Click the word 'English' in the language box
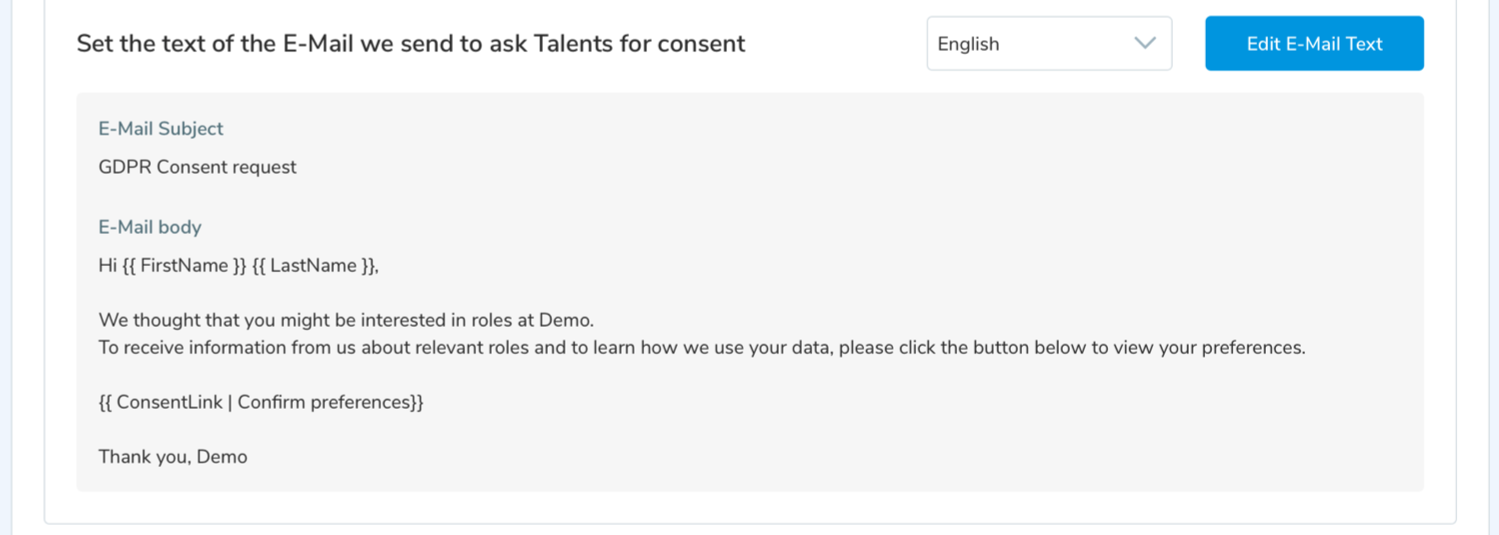Image resolution: width=1499 pixels, height=535 pixels. click(968, 44)
